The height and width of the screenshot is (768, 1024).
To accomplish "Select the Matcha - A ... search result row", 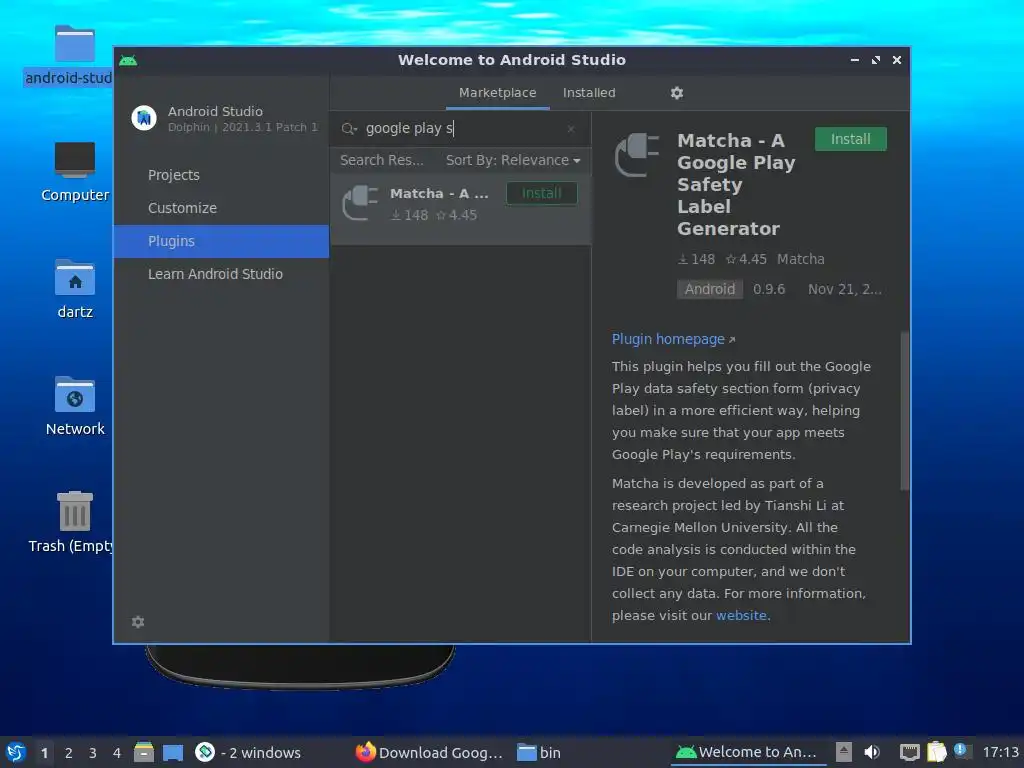I will click(460, 210).
